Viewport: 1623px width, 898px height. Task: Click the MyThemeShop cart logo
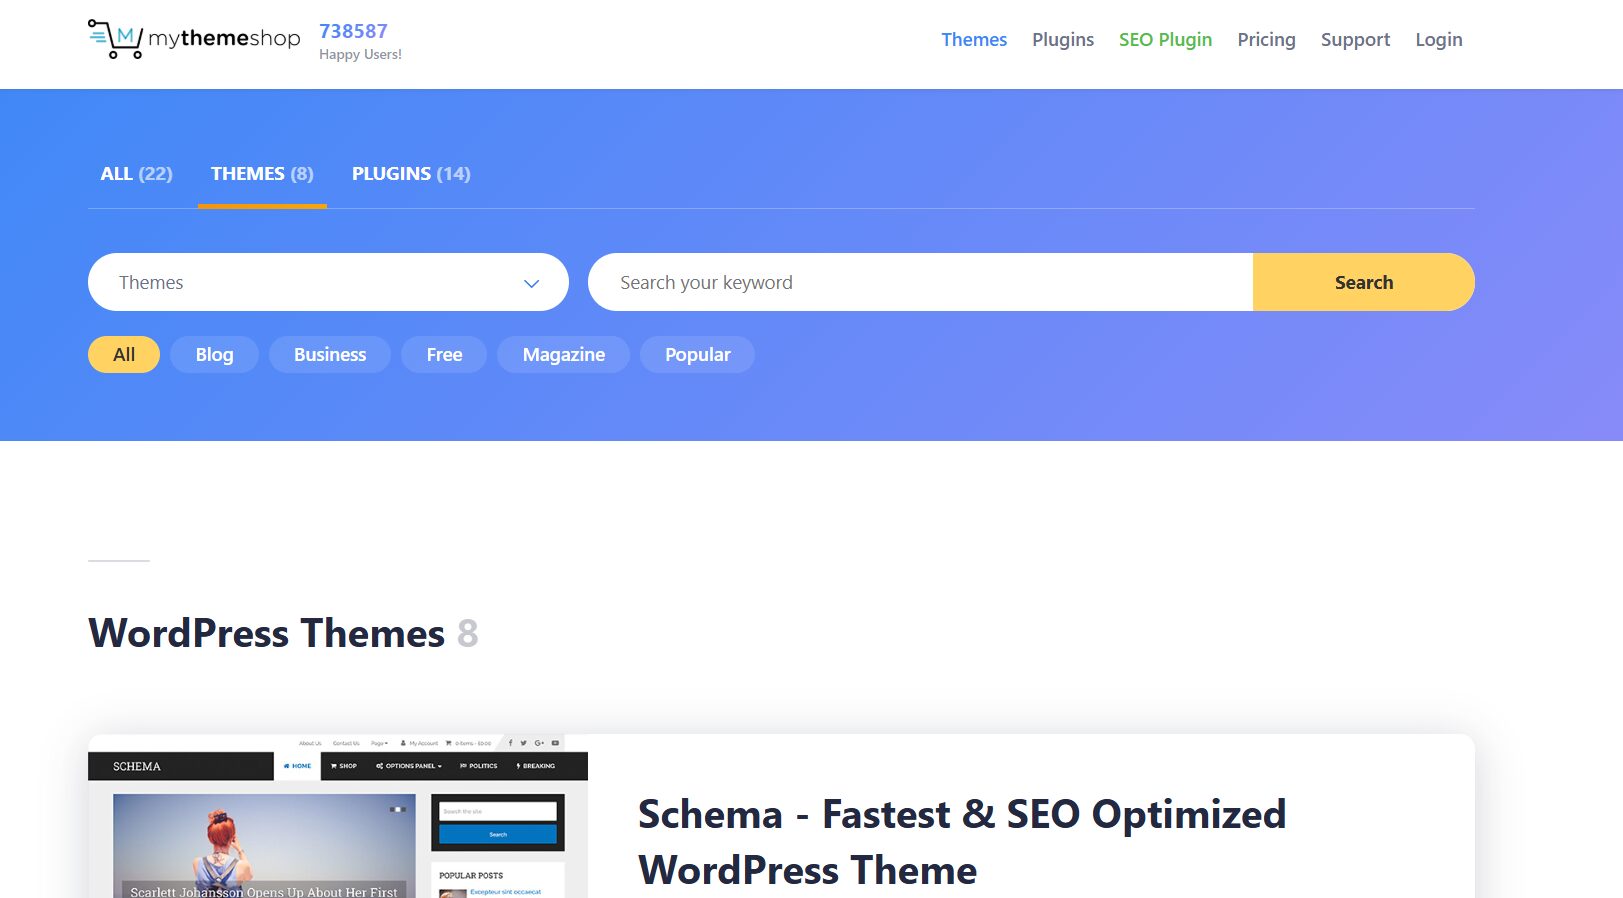(193, 39)
